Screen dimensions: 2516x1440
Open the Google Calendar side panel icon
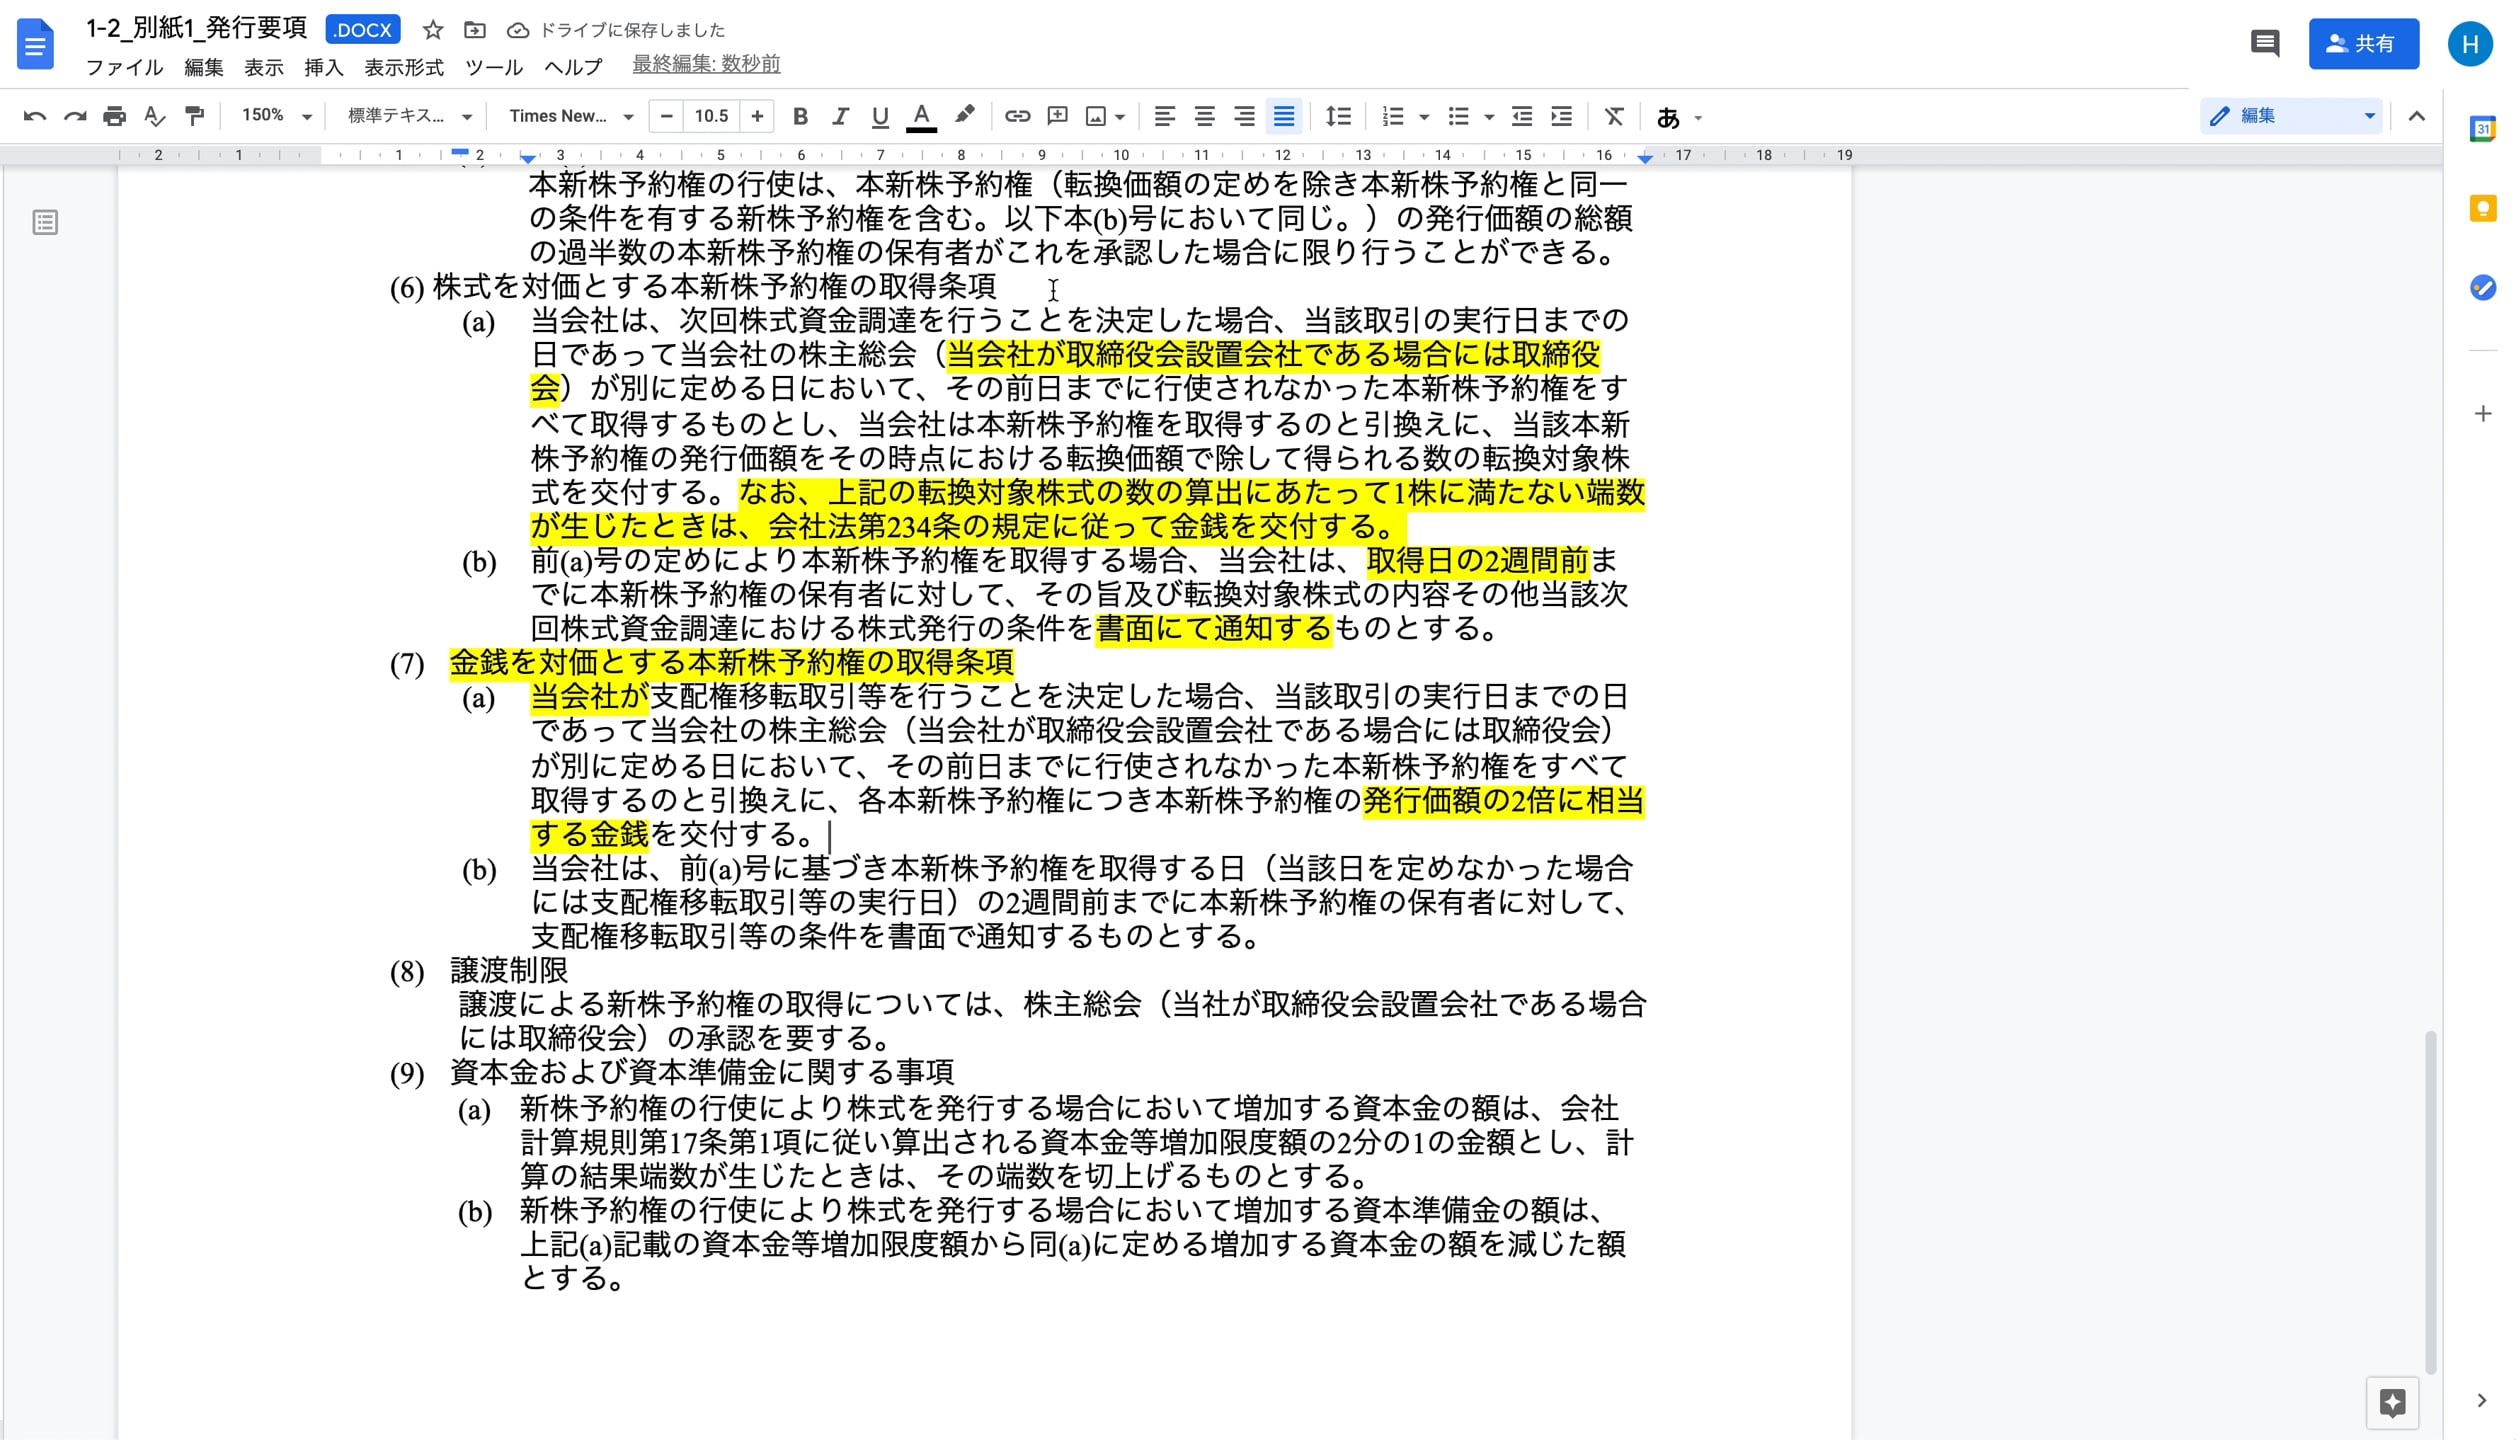pyautogui.click(x=2482, y=129)
